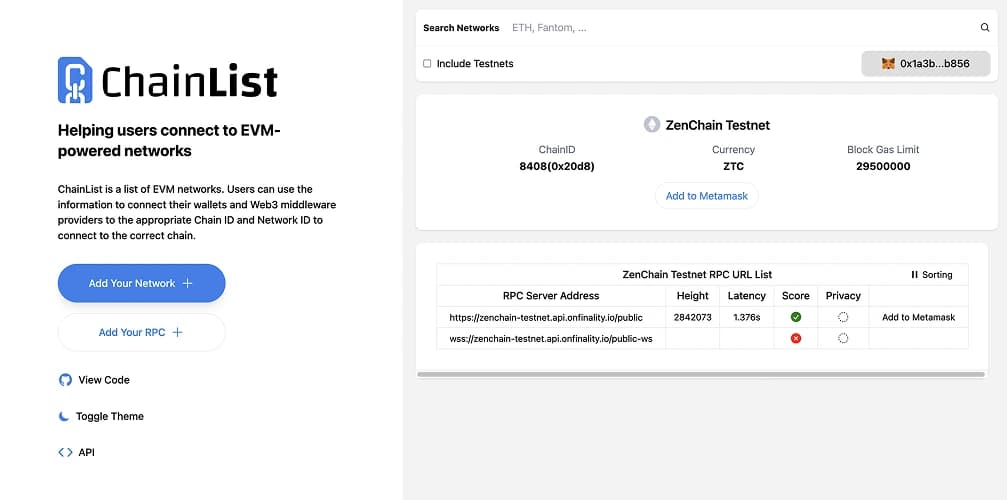The width and height of the screenshot is (1007, 500).
Task: Click the ZenChain Testnet RPC URL List title
Action: 697,275
